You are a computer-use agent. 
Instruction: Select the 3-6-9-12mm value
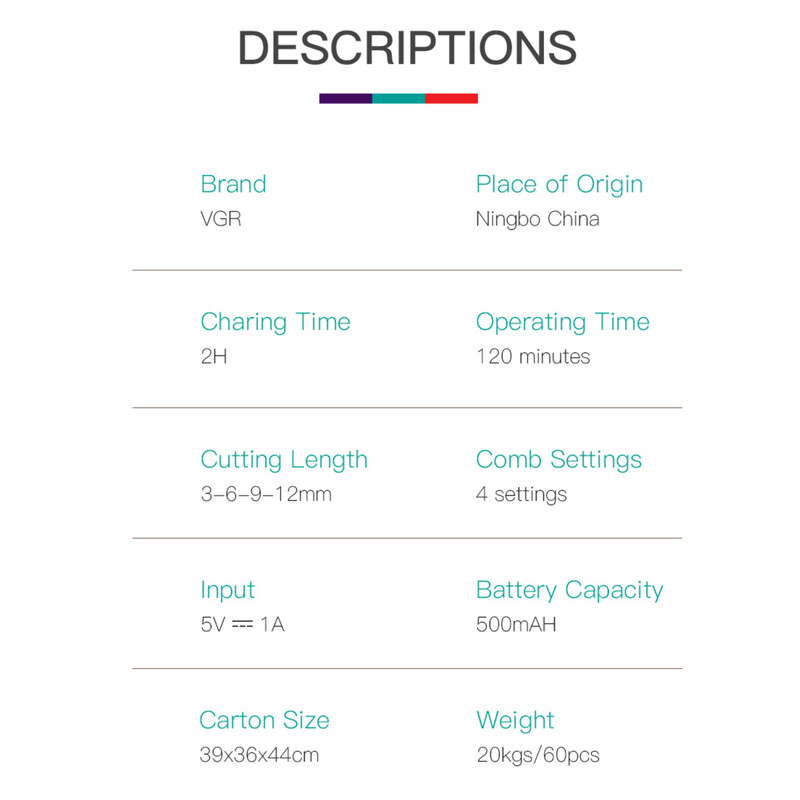pos(266,494)
